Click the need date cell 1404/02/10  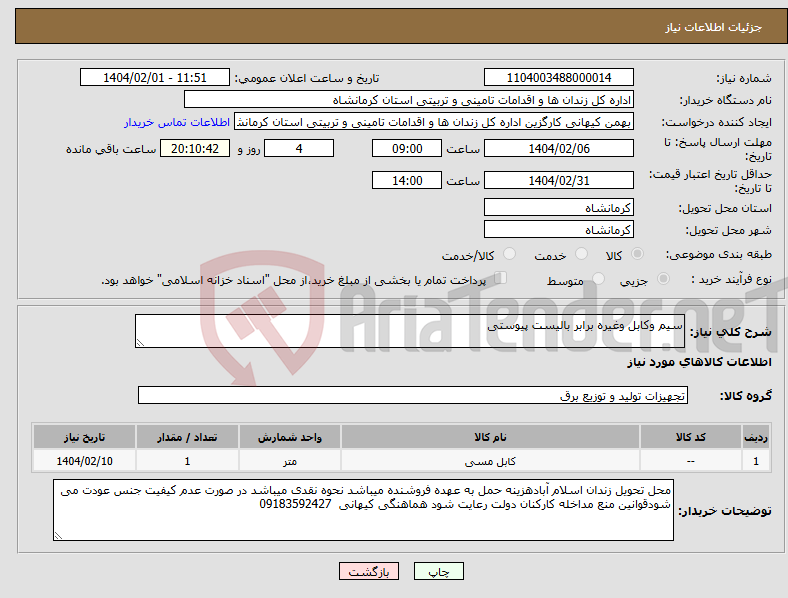[x=84, y=461]
